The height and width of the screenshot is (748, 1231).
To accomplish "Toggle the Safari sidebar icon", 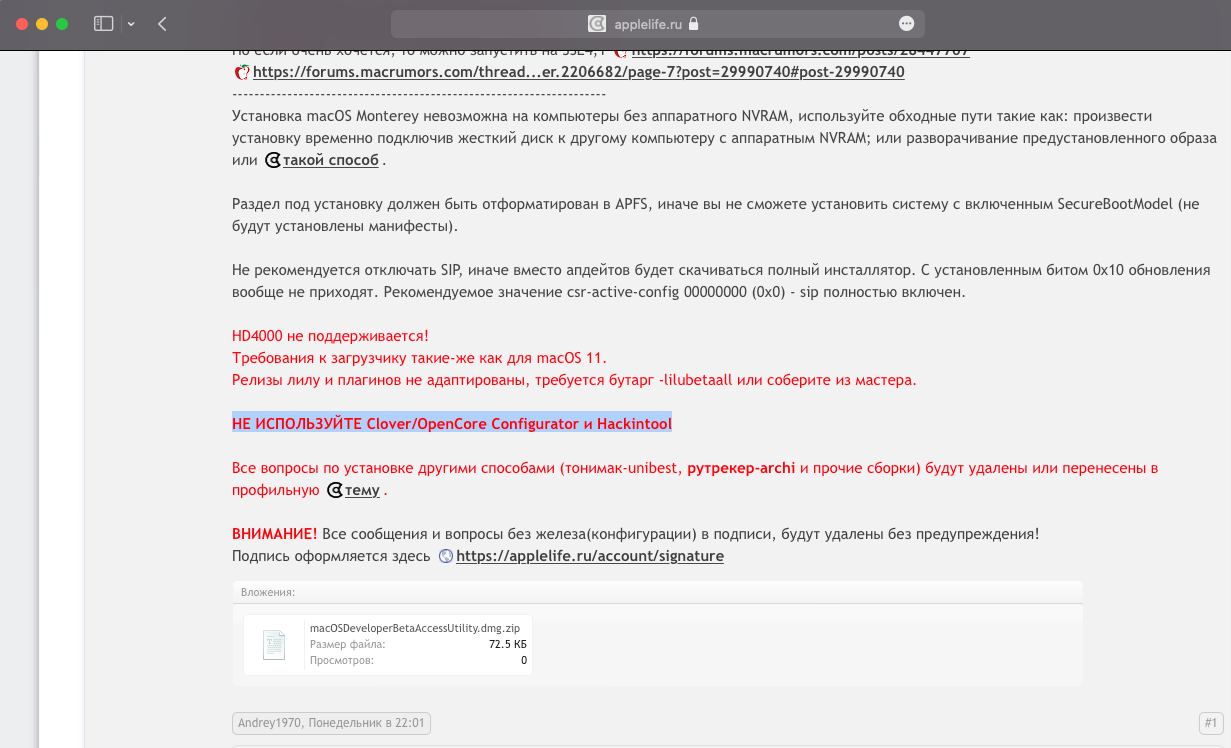I will tap(104, 23).
